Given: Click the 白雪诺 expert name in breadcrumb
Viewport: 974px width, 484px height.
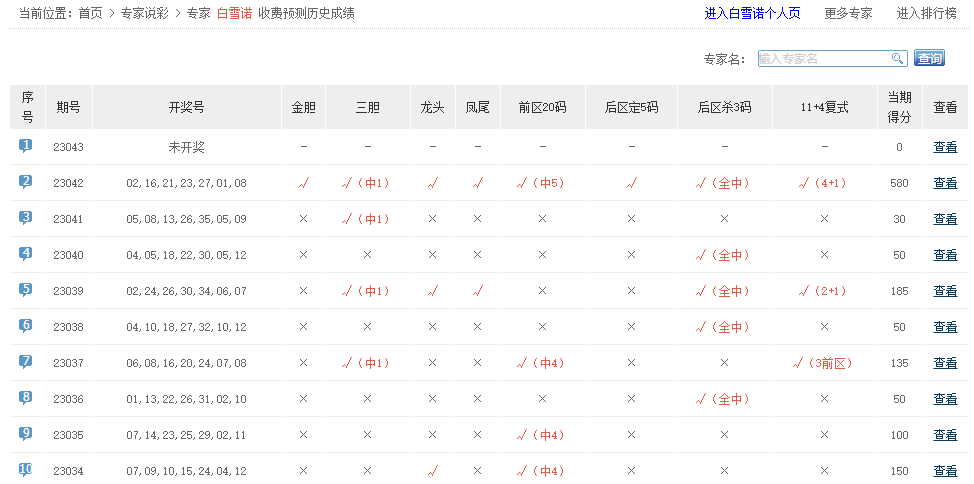Looking at the screenshot, I should click(x=234, y=14).
